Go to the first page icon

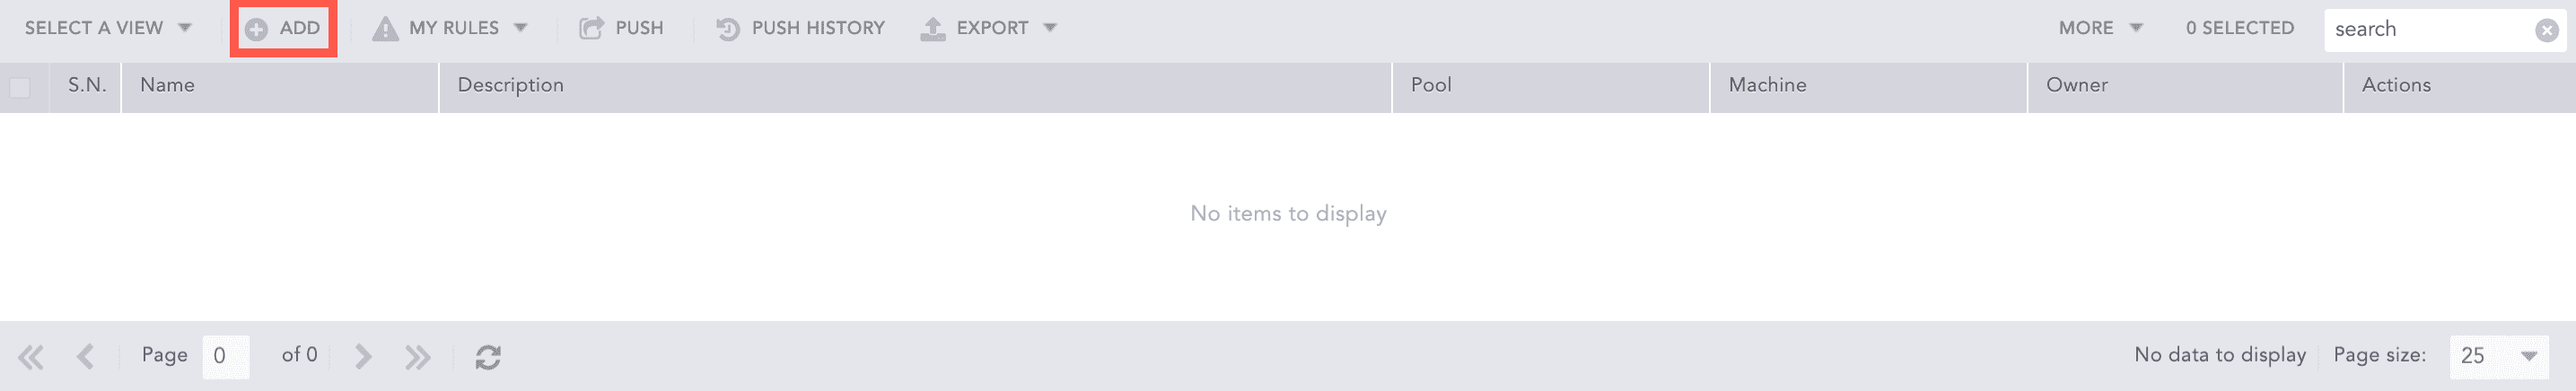click(31, 357)
